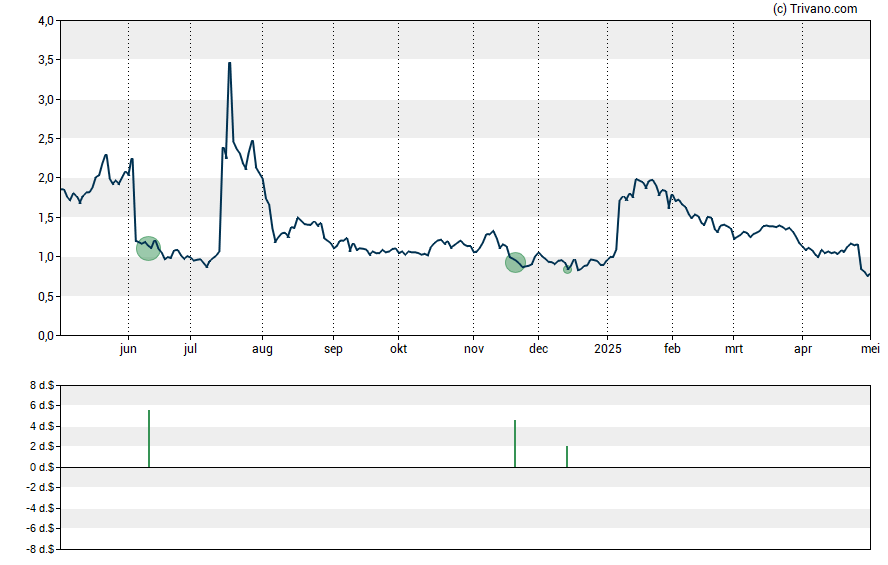Viewport: 888px width, 565px height.
Task: Click the 'aug' axis label
Action: click(262, 349)
